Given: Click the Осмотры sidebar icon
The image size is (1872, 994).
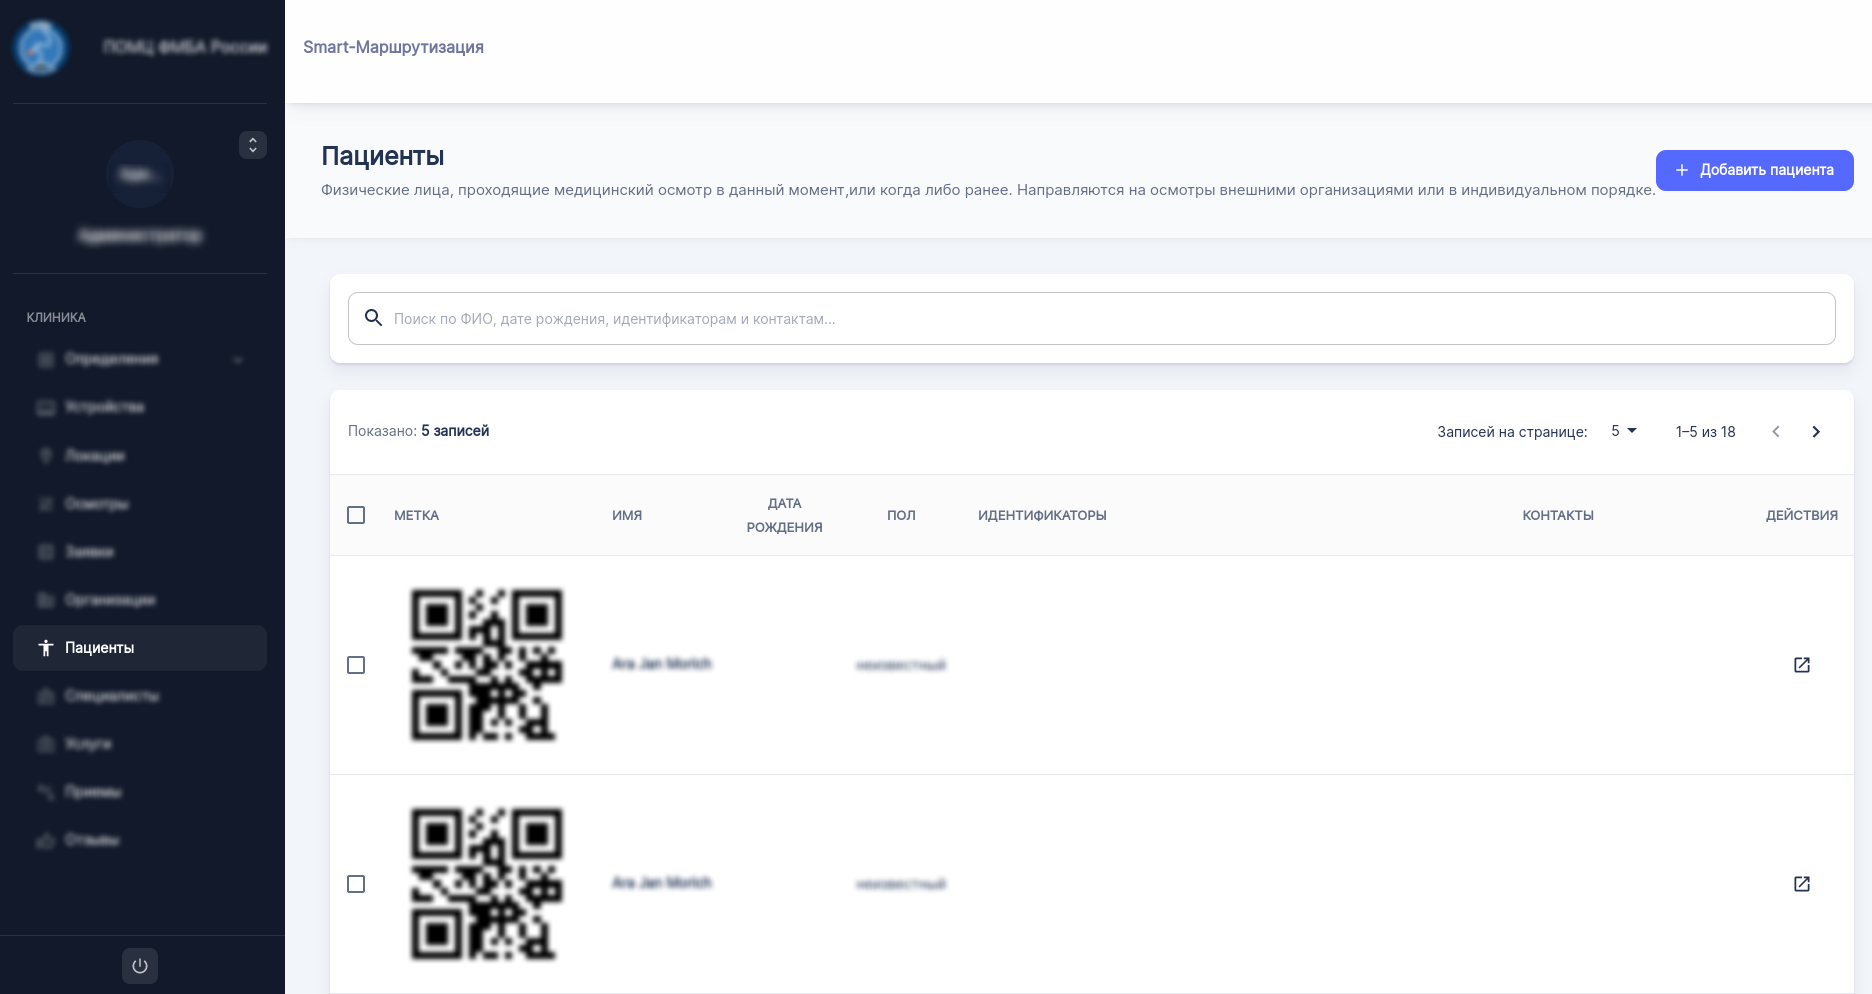Looking at the screenshot, I should pos(44,504).
